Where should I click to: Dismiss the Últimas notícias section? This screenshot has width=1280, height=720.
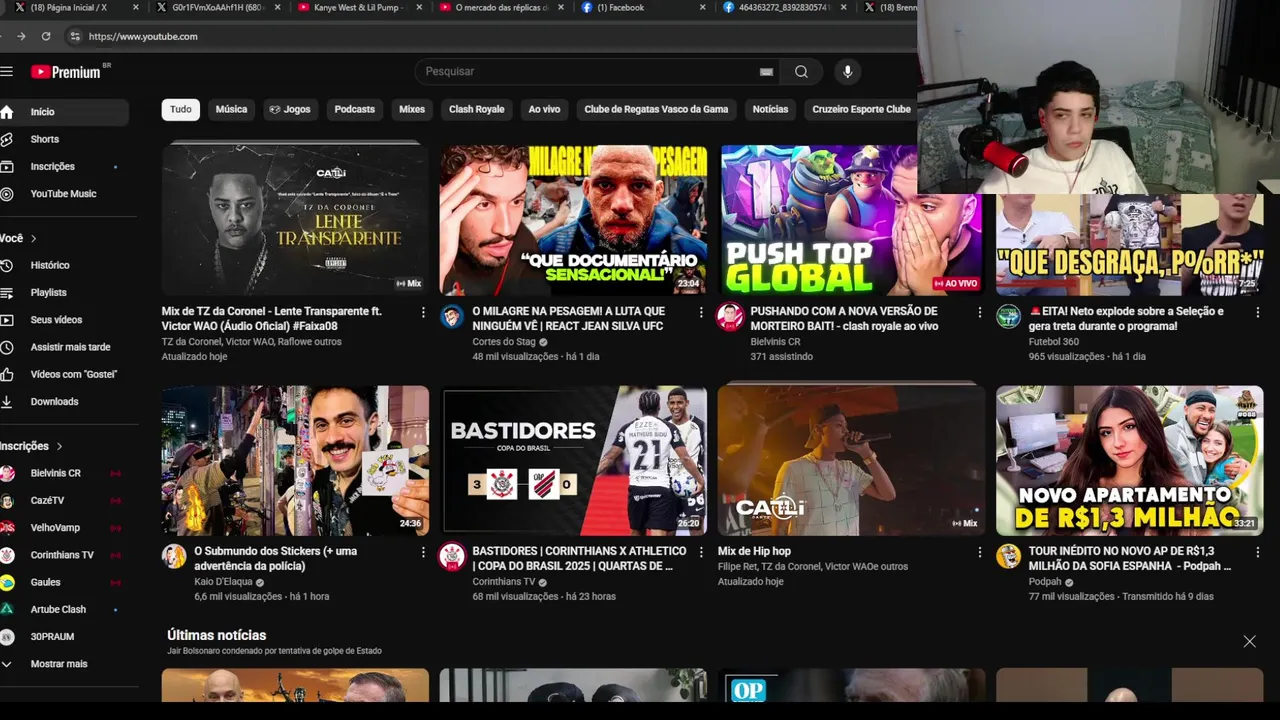(x=1249, y=641)
